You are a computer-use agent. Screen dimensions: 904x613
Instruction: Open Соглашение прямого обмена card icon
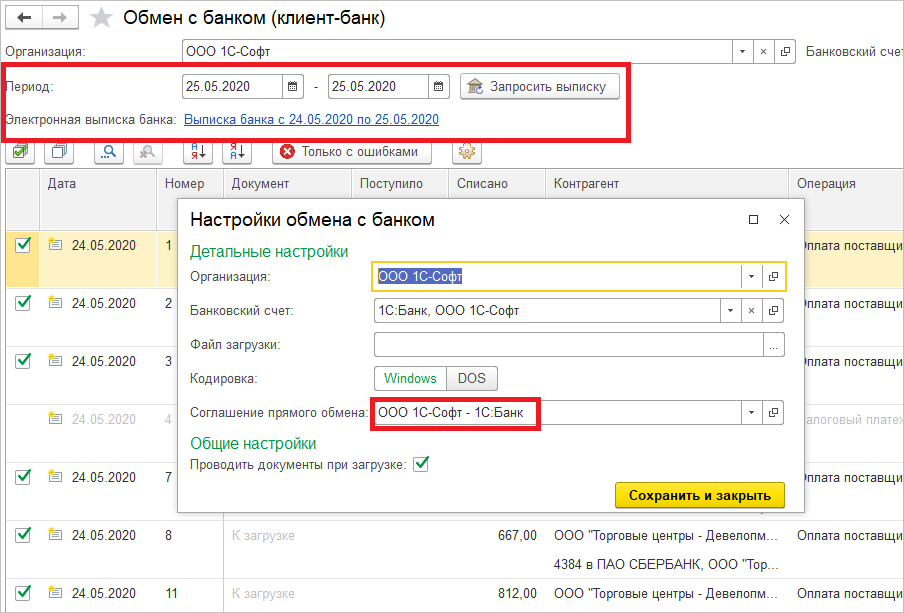click(x=773, y=413)
